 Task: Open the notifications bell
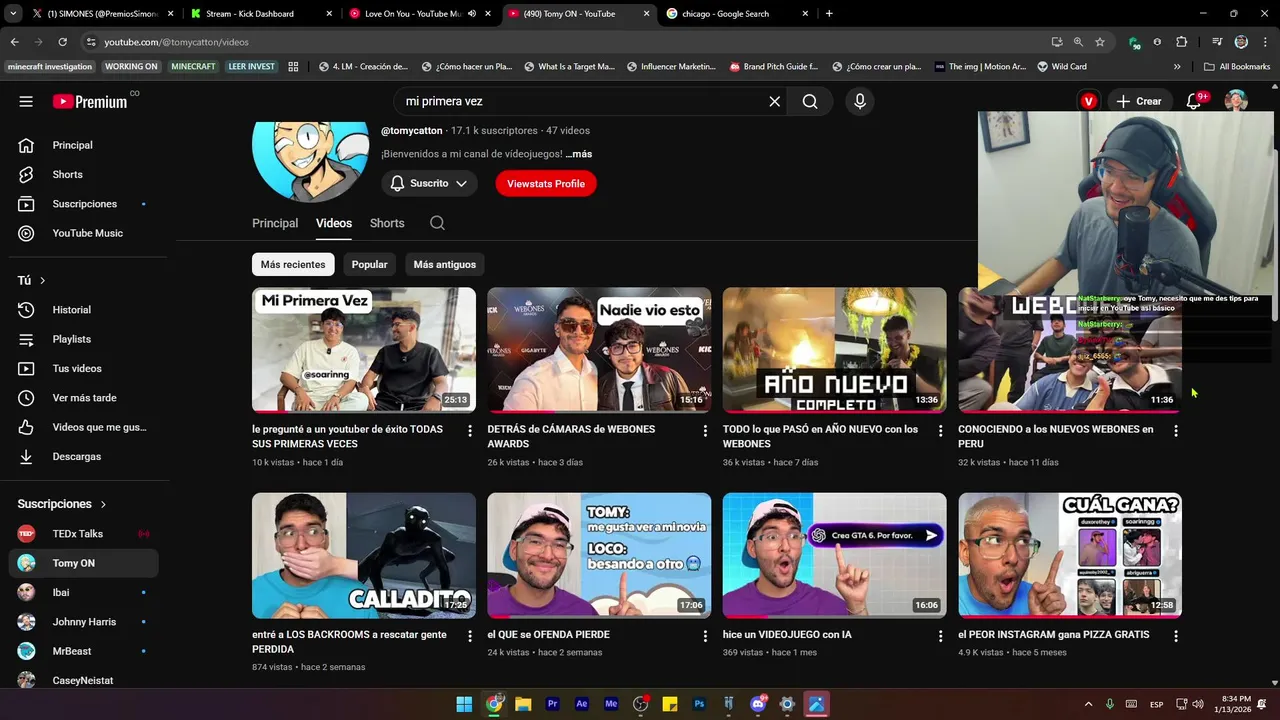(1193, 101)
